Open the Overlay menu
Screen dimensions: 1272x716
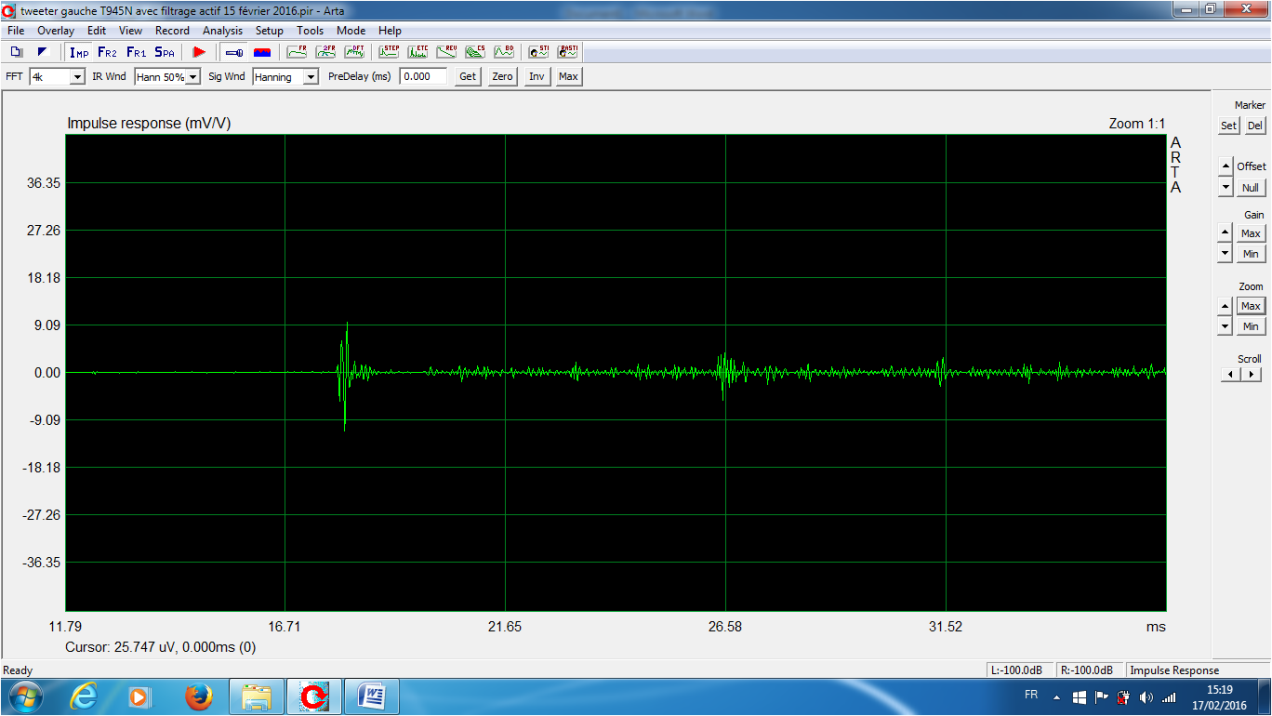(56, 31)
